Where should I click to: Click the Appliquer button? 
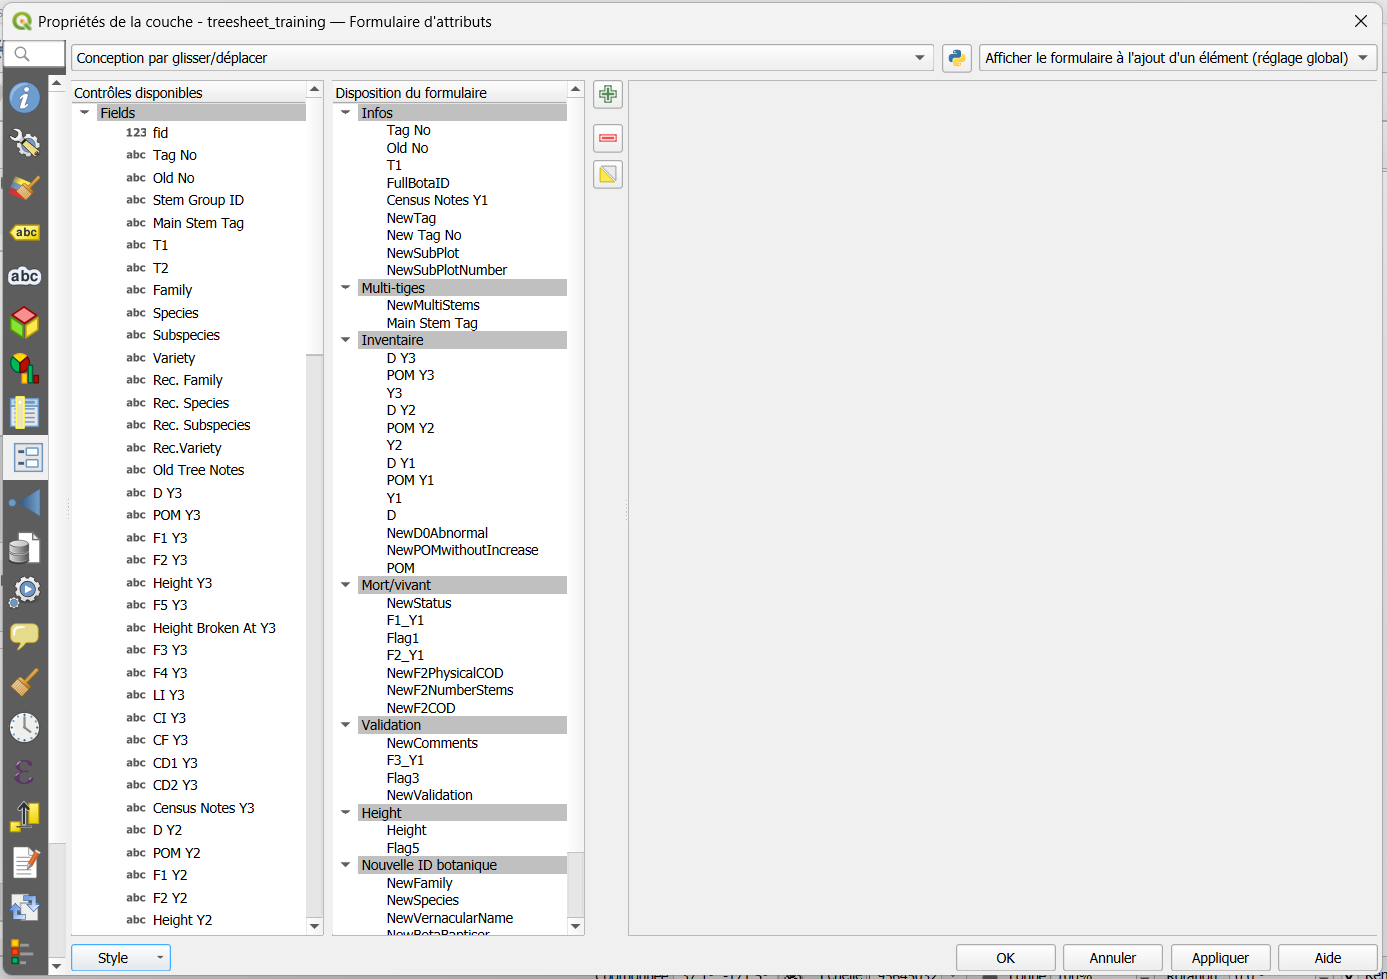click(1221, 958)
